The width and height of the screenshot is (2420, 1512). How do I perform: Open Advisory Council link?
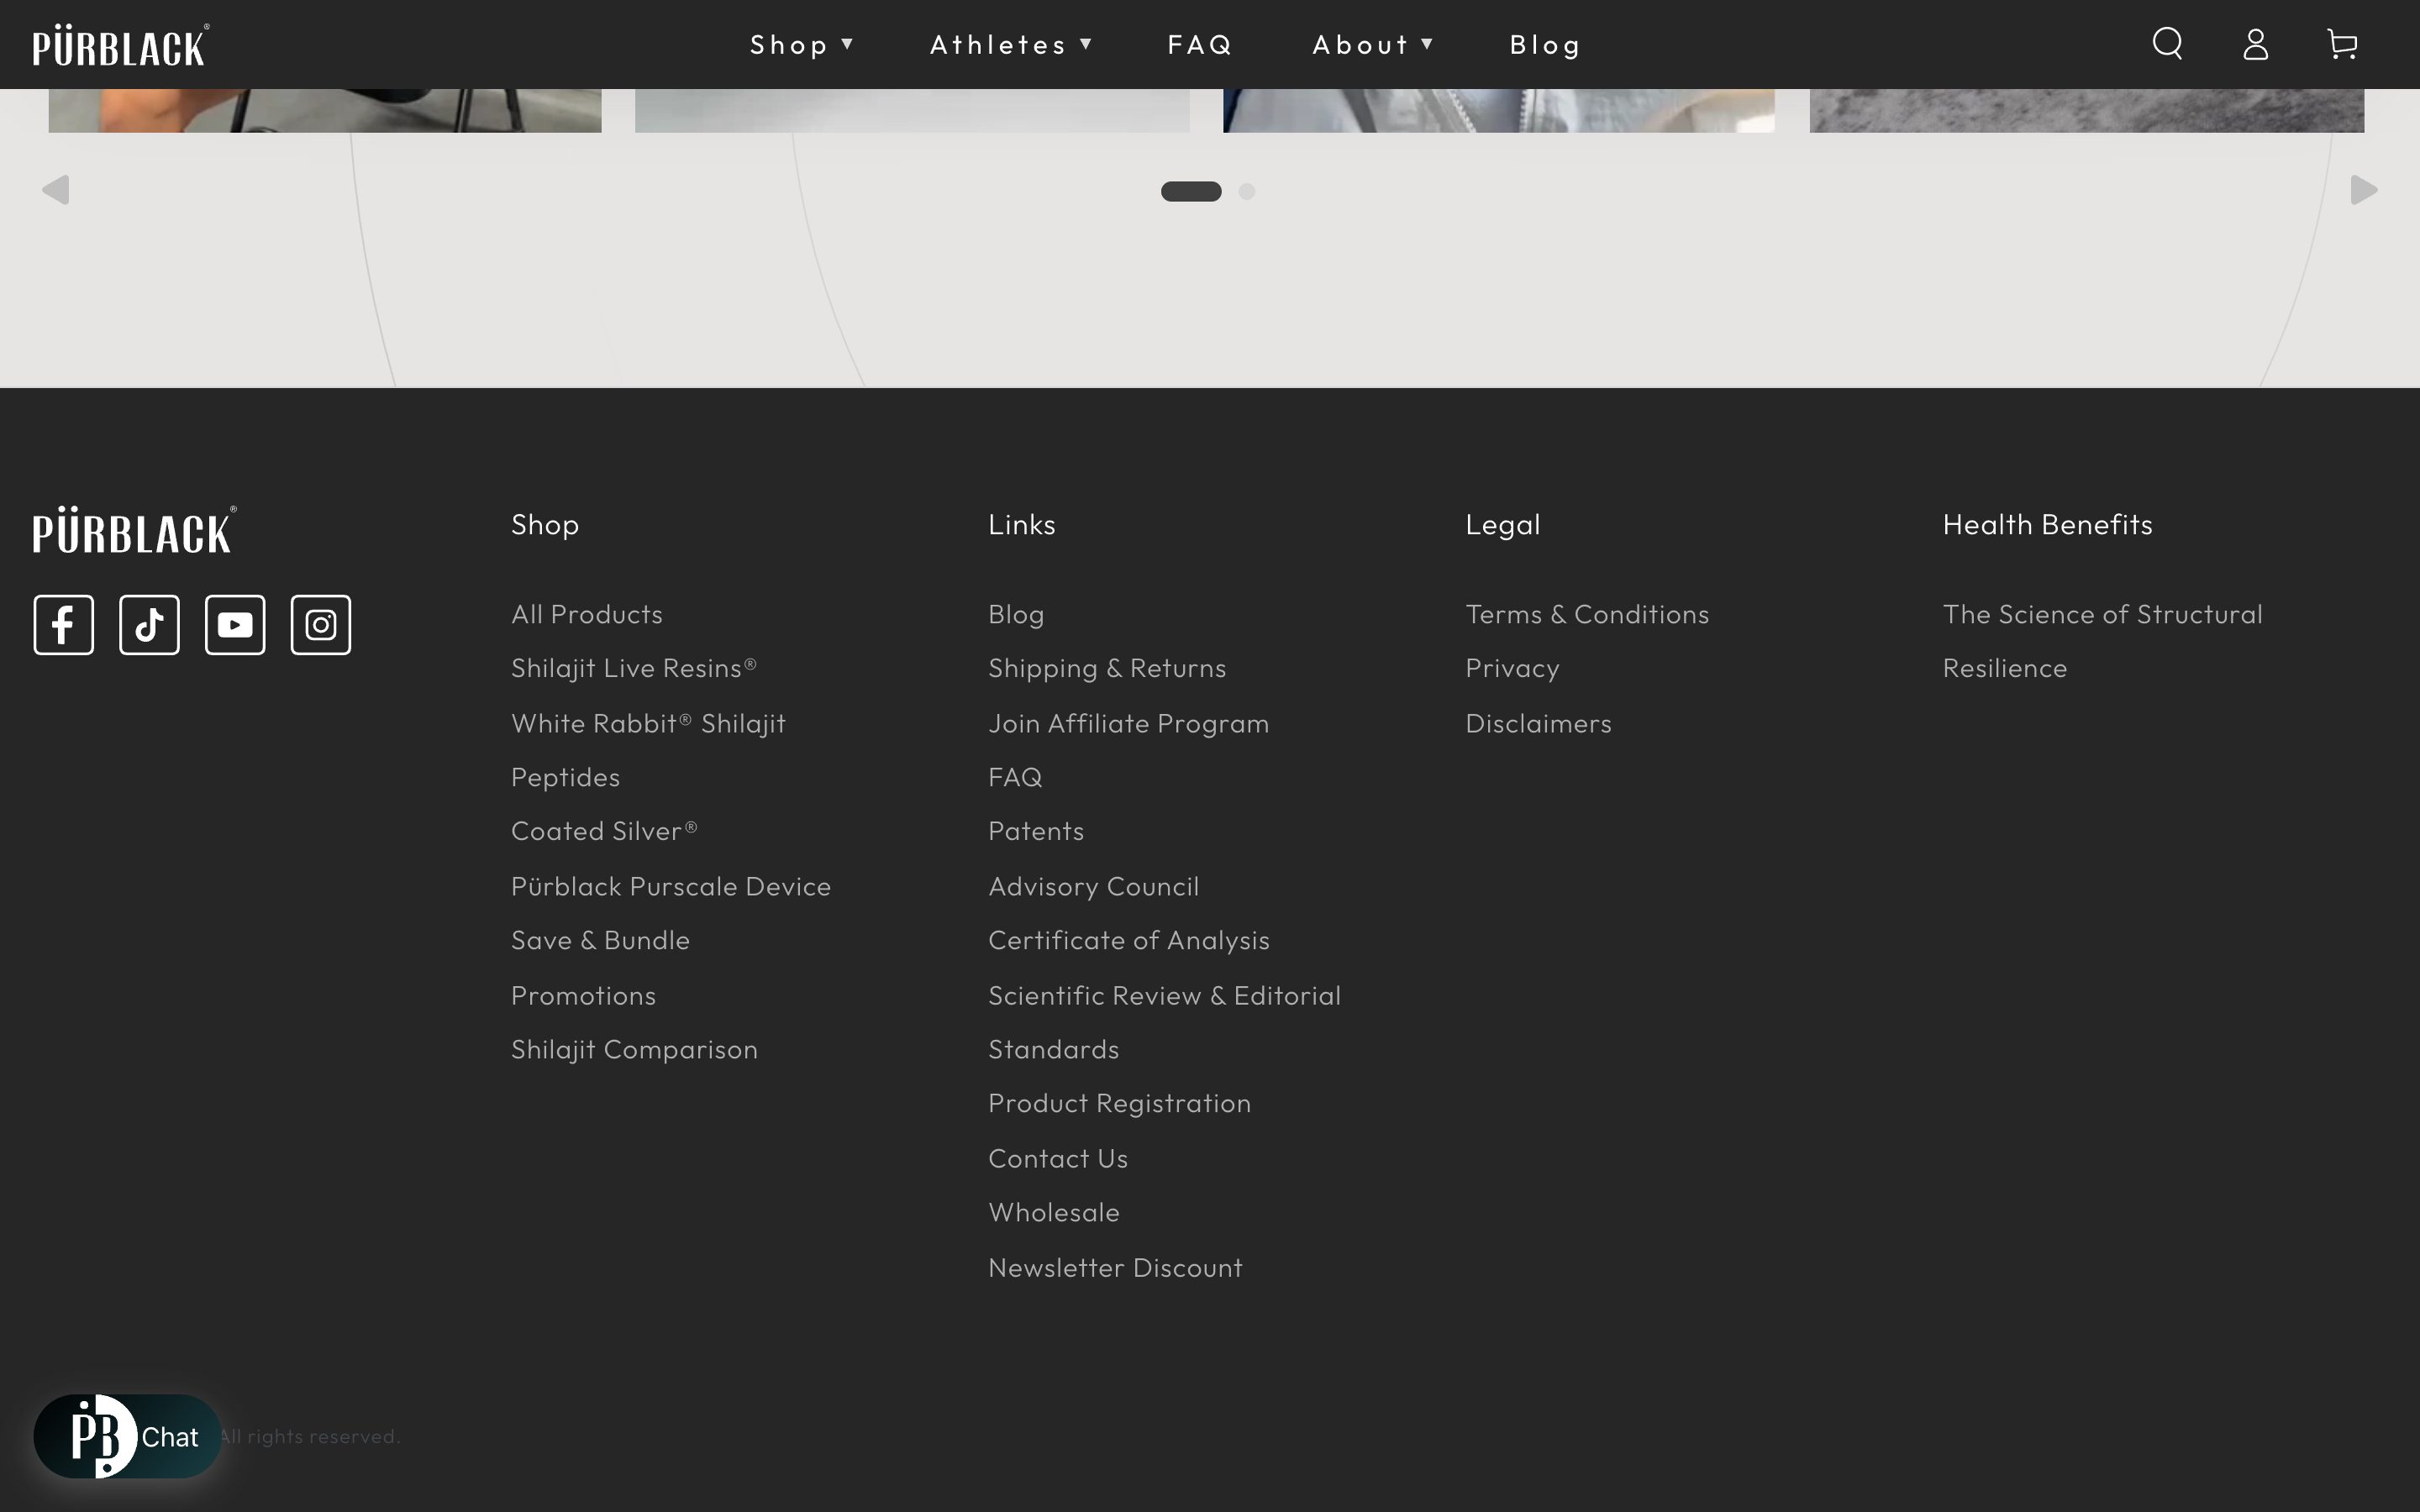point(1093,886)
